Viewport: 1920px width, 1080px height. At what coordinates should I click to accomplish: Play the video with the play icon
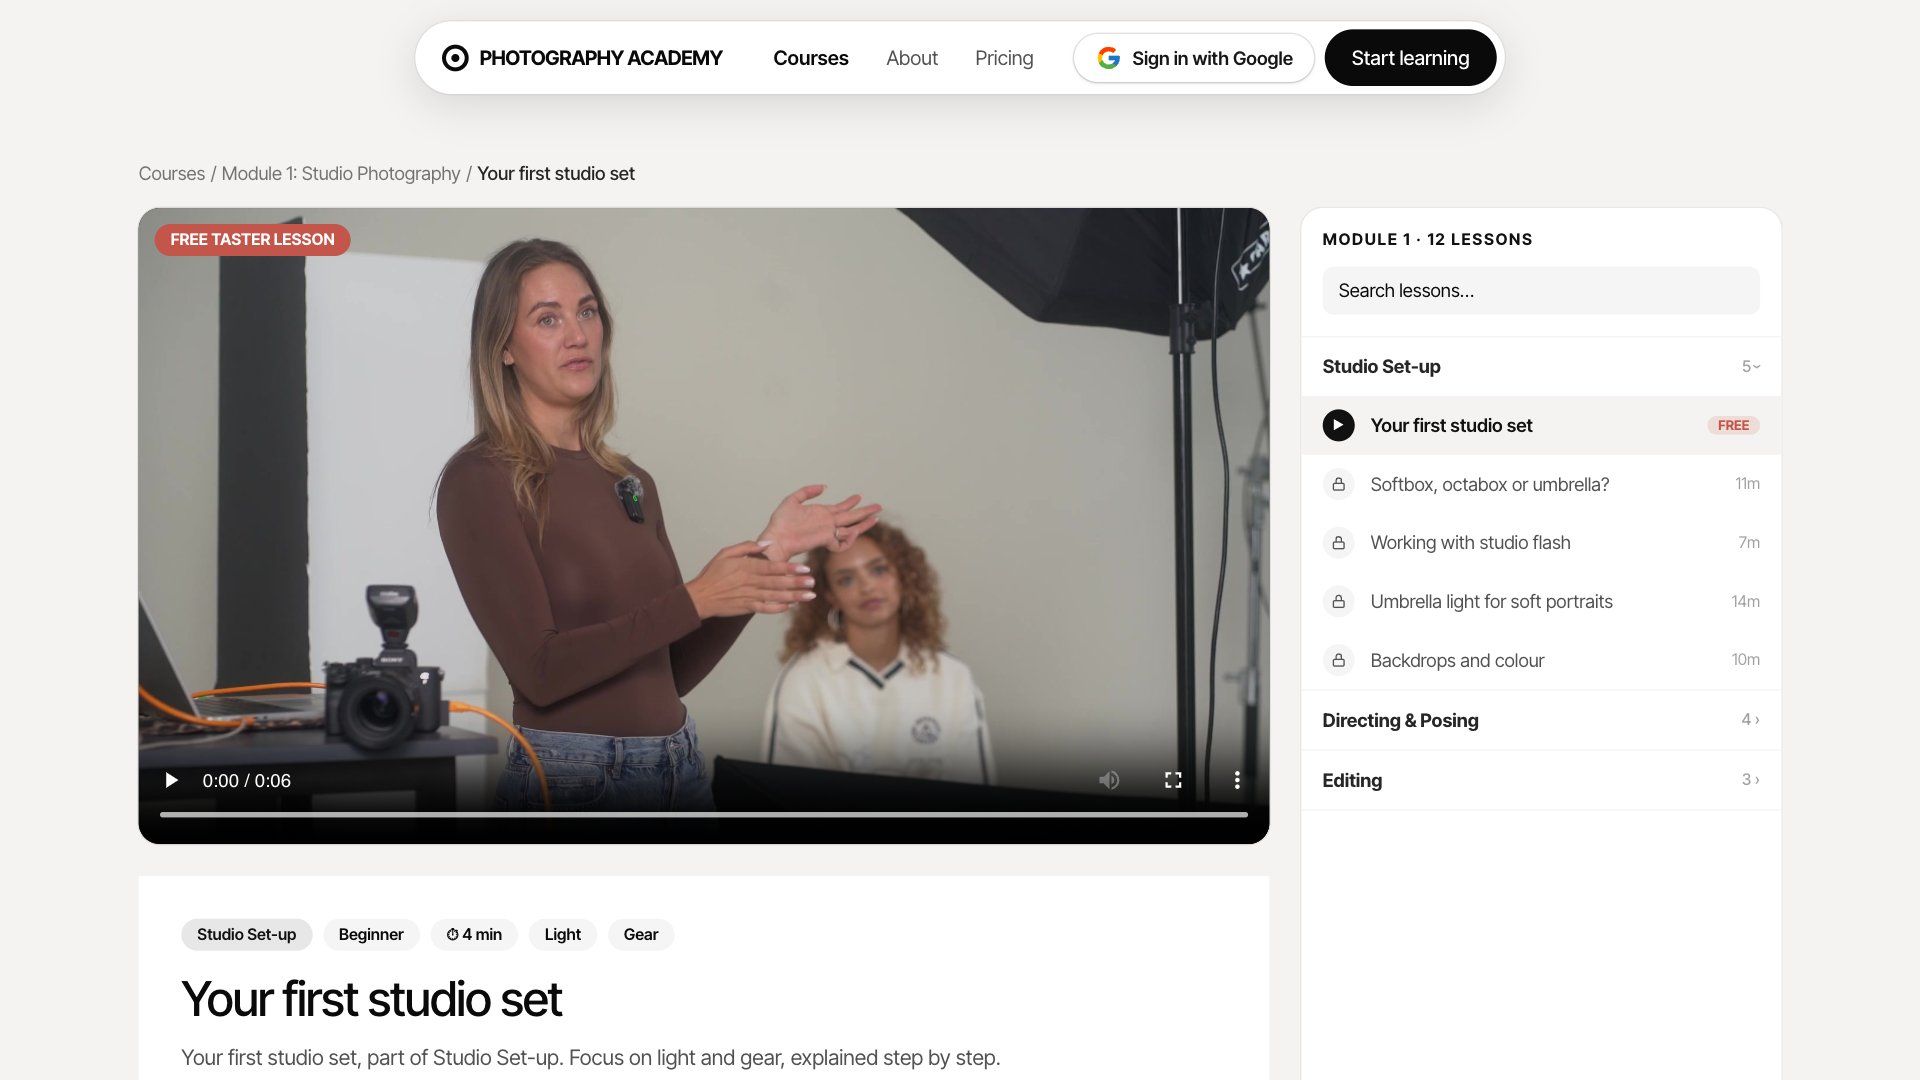click(171, 780)
